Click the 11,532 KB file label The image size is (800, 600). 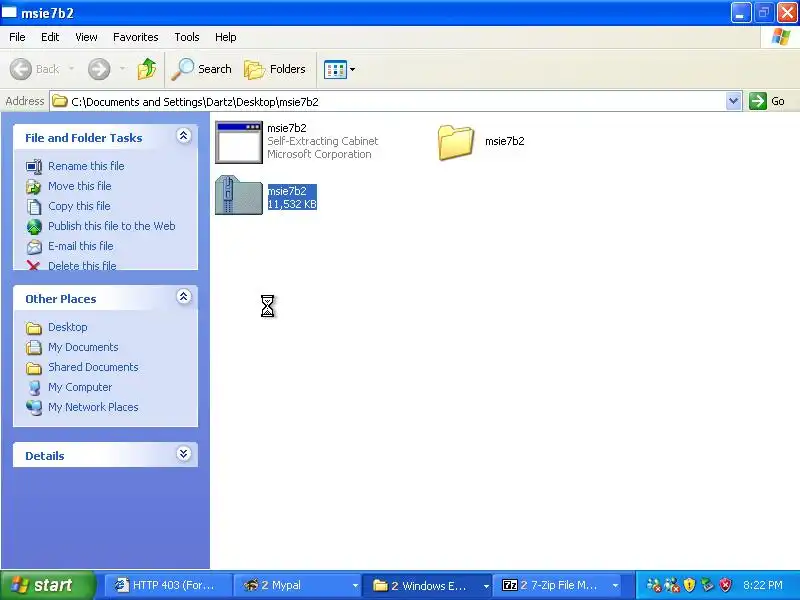(292, 204)
